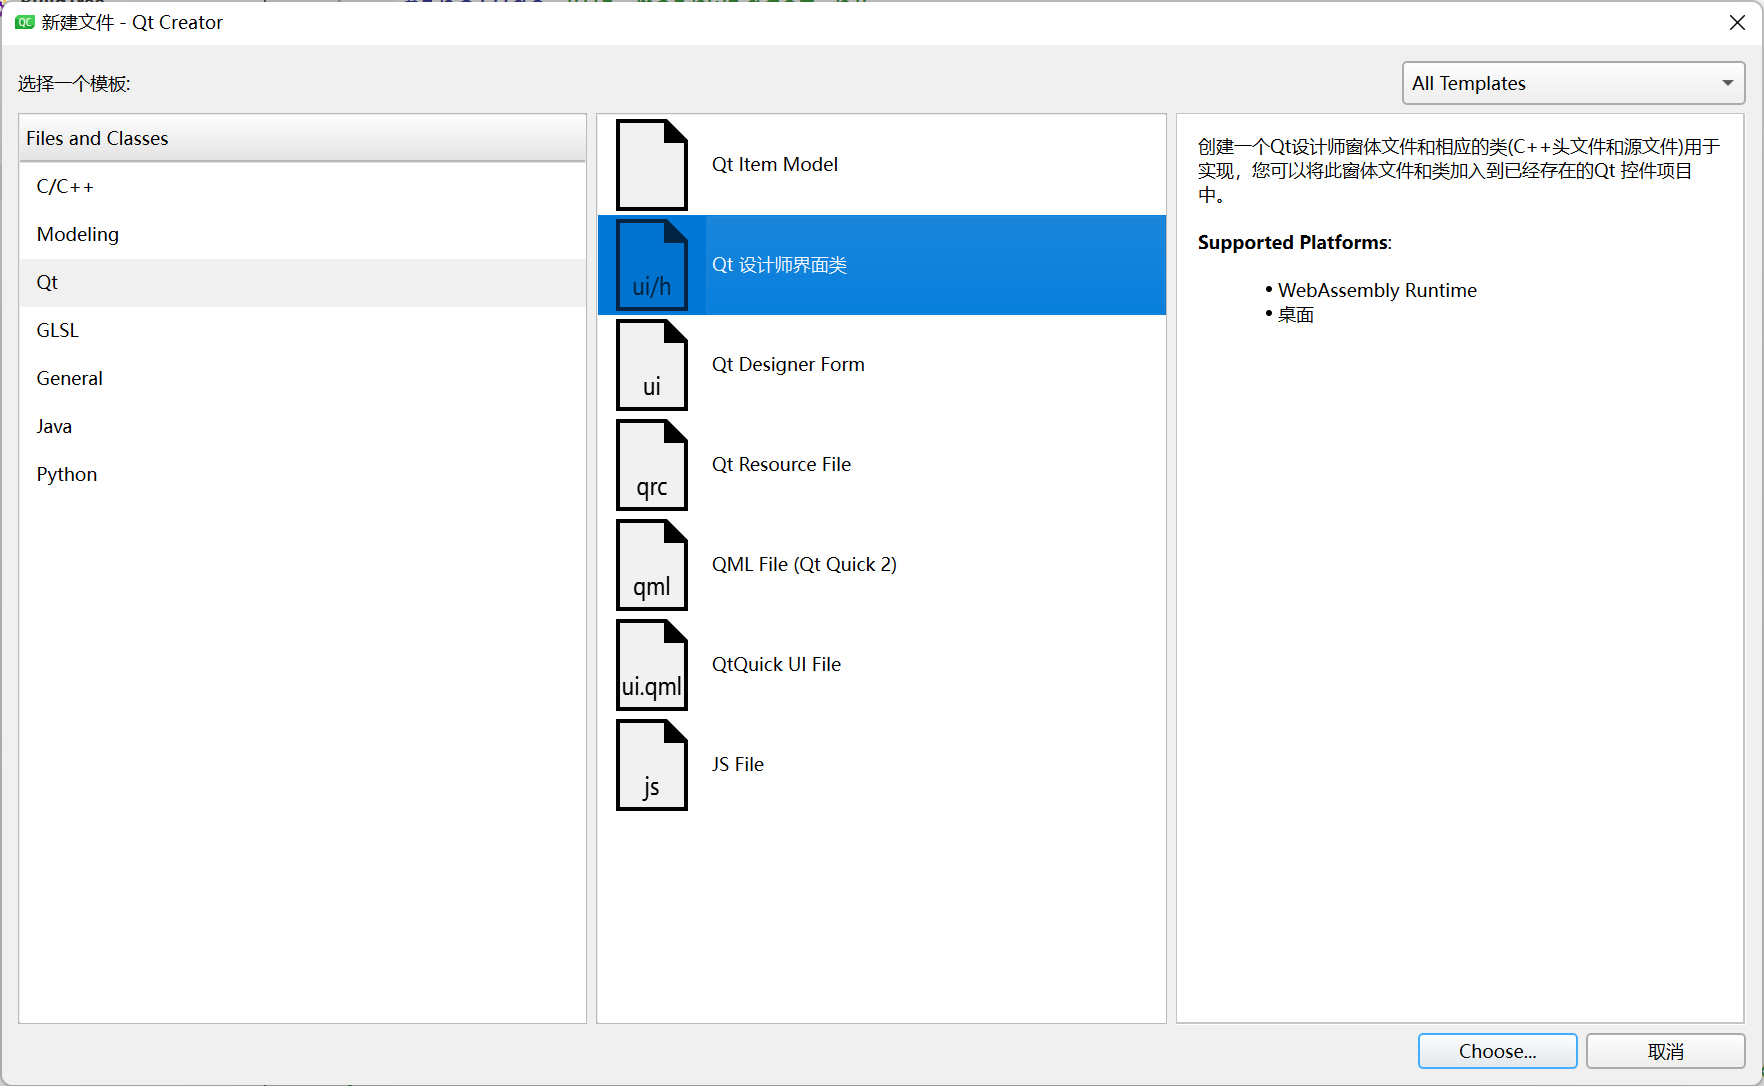
Task: Click the Qt Item Model file icon
Action: tap(652, 165)
